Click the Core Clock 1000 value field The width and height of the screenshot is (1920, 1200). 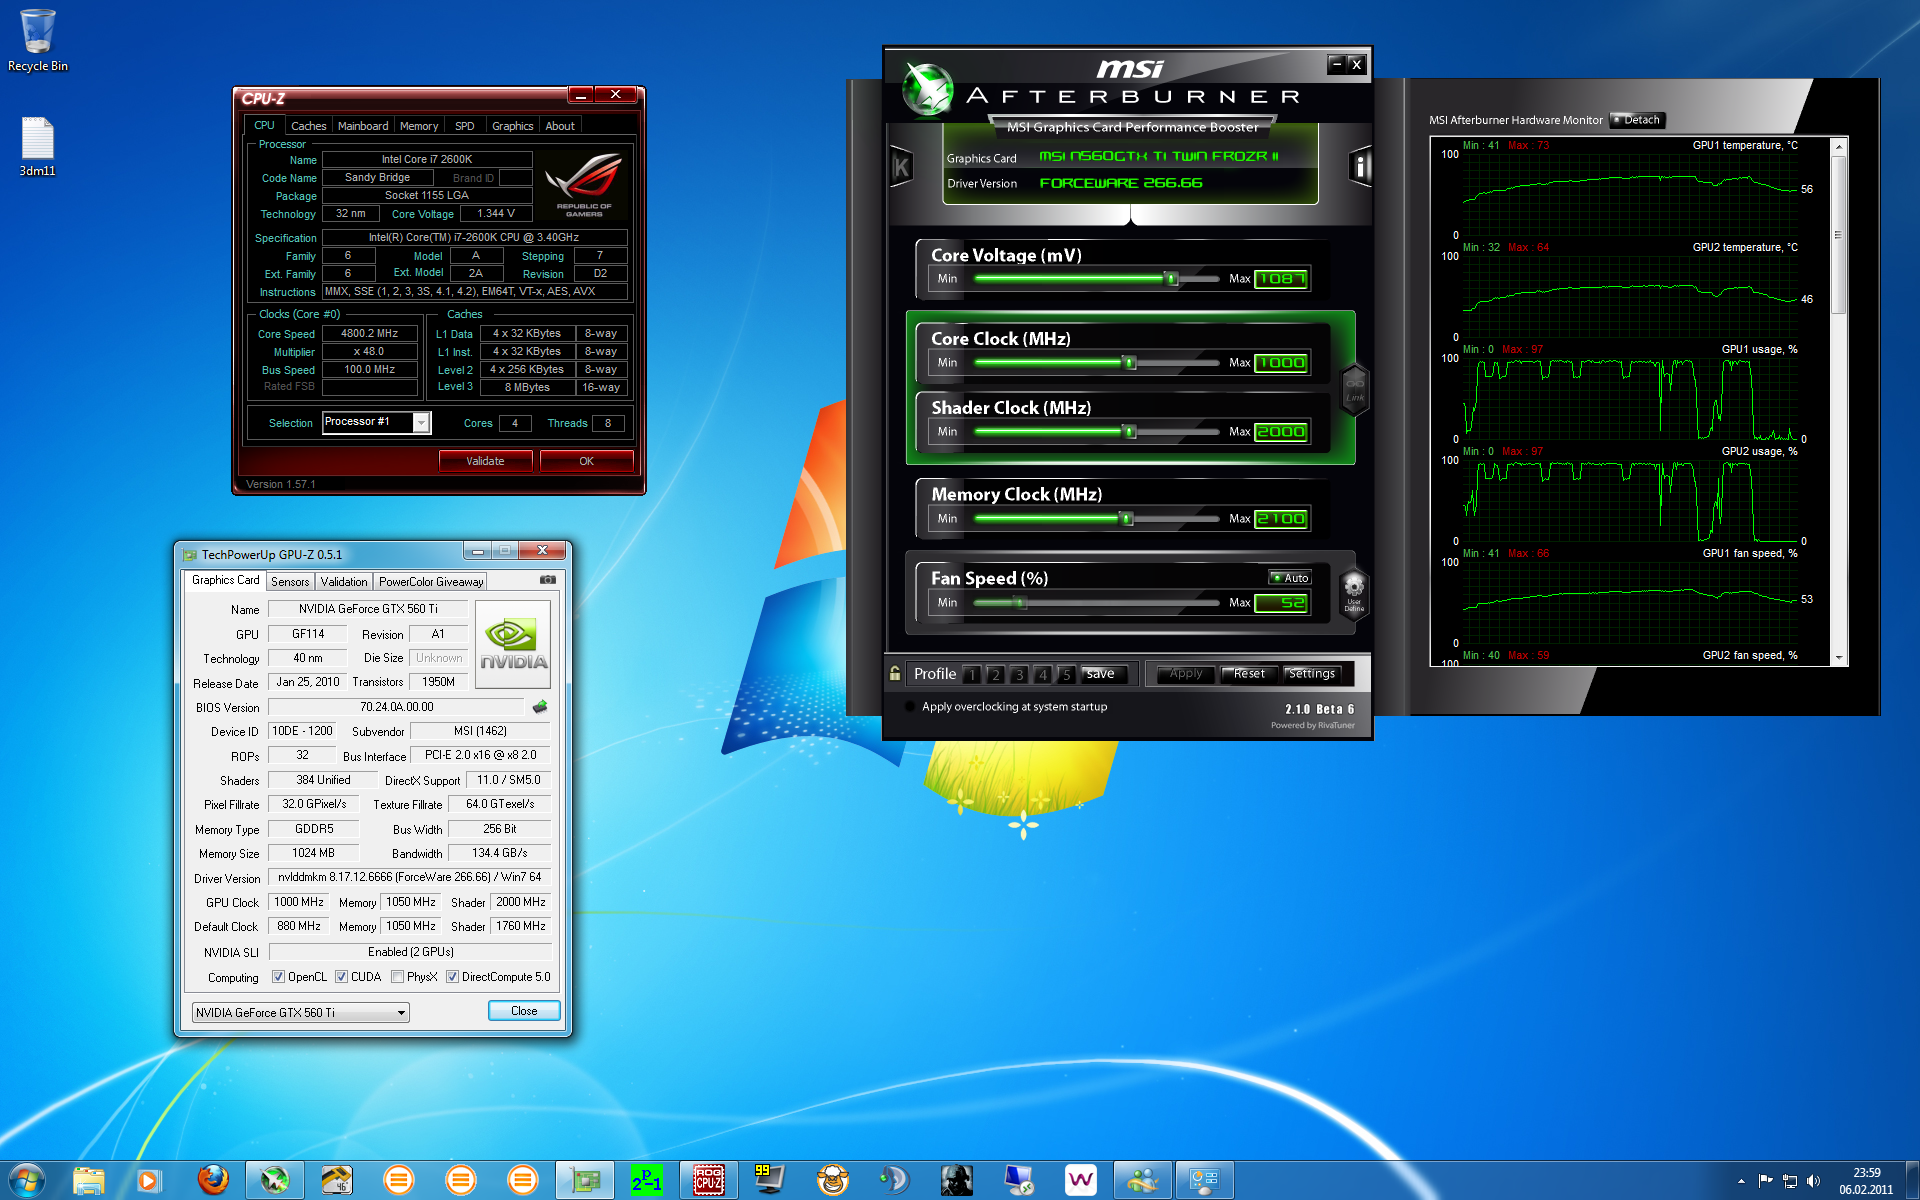[x=1282, y=363]
